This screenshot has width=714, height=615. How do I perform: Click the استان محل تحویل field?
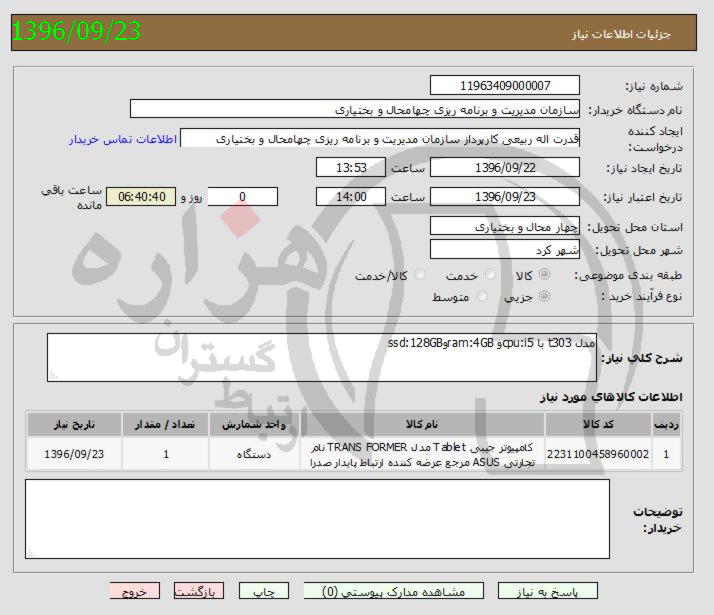coord(505,226)
